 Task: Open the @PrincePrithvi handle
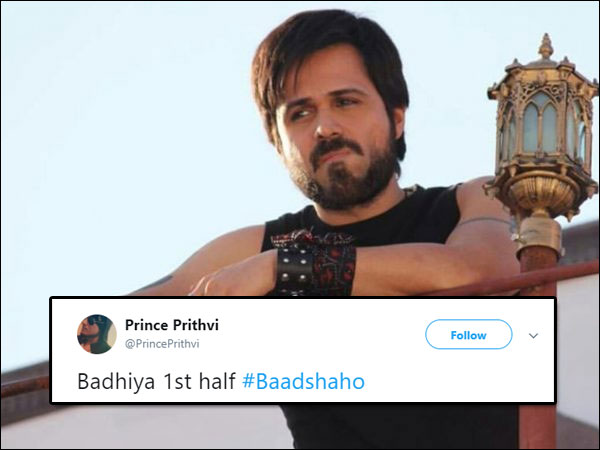pos(162,344)
